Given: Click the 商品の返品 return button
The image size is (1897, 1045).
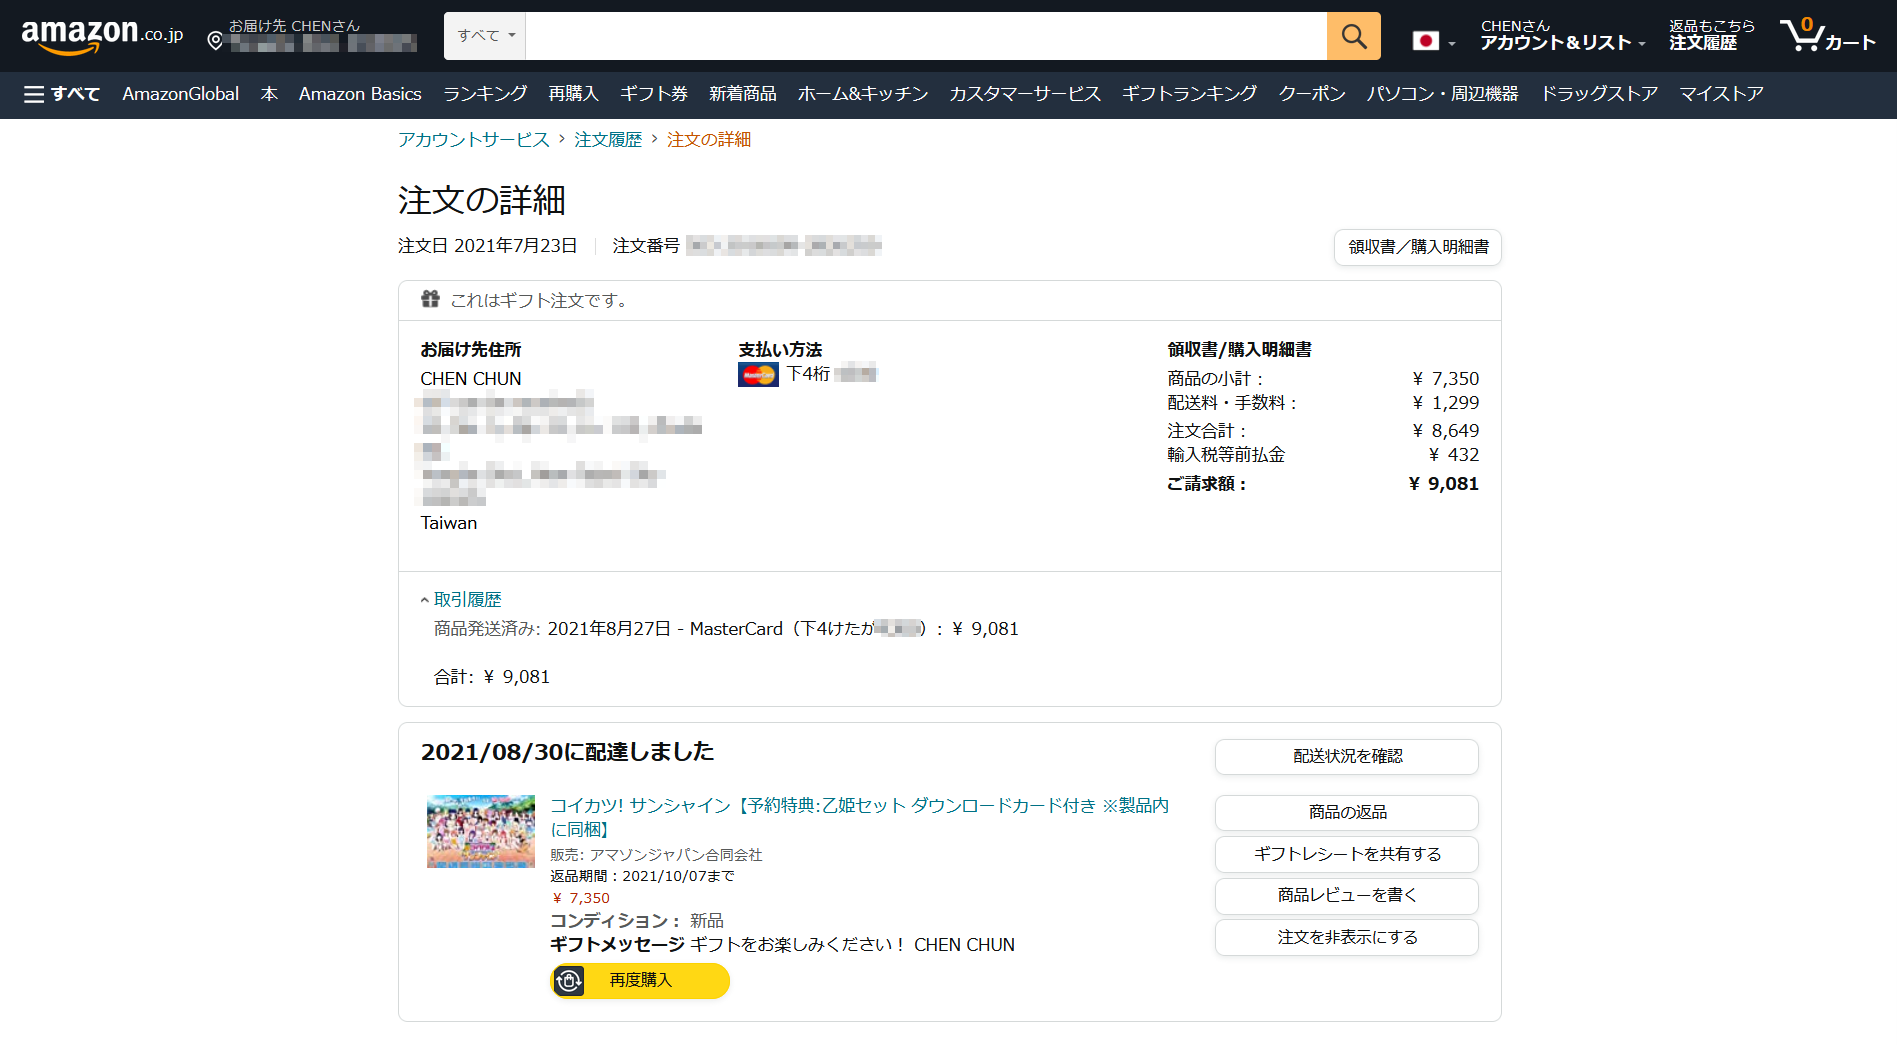Looking at the screenshot, I should pos(1346,813).
